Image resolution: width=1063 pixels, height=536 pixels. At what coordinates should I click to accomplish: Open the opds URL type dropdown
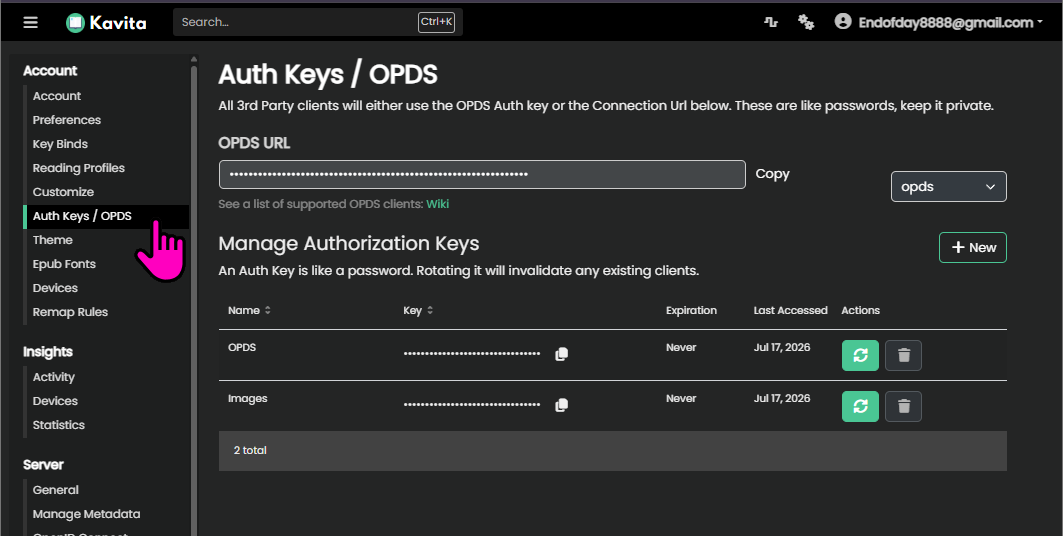pyautogui.click(x=948, y=186)
